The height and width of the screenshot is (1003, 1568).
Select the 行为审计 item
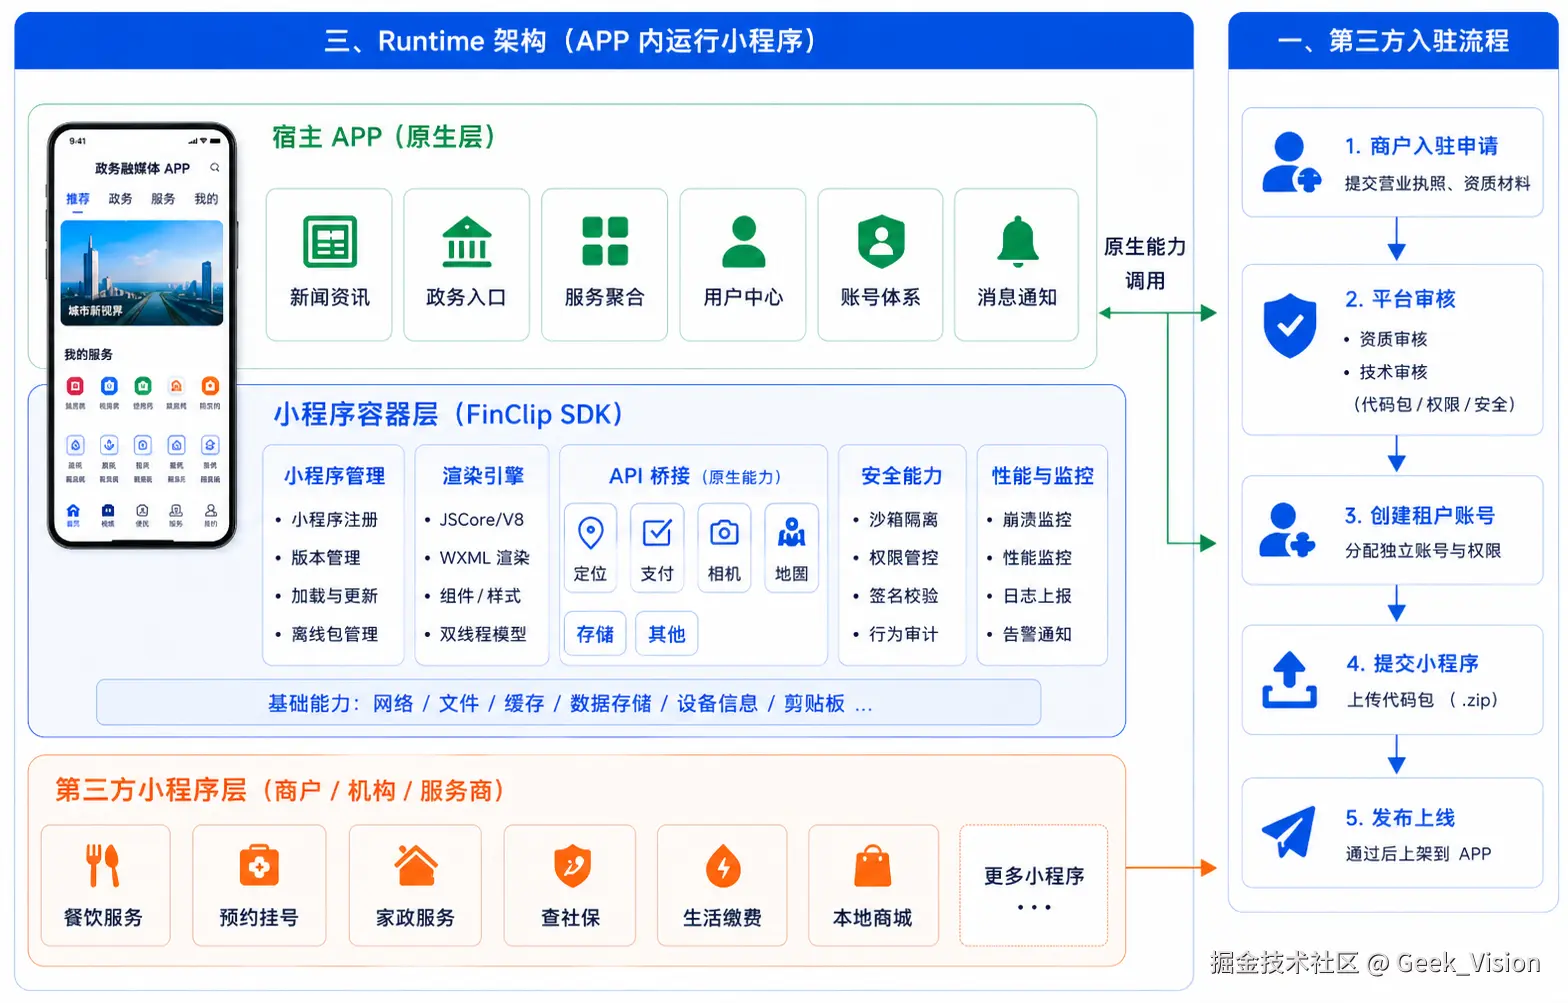[904, 634]
